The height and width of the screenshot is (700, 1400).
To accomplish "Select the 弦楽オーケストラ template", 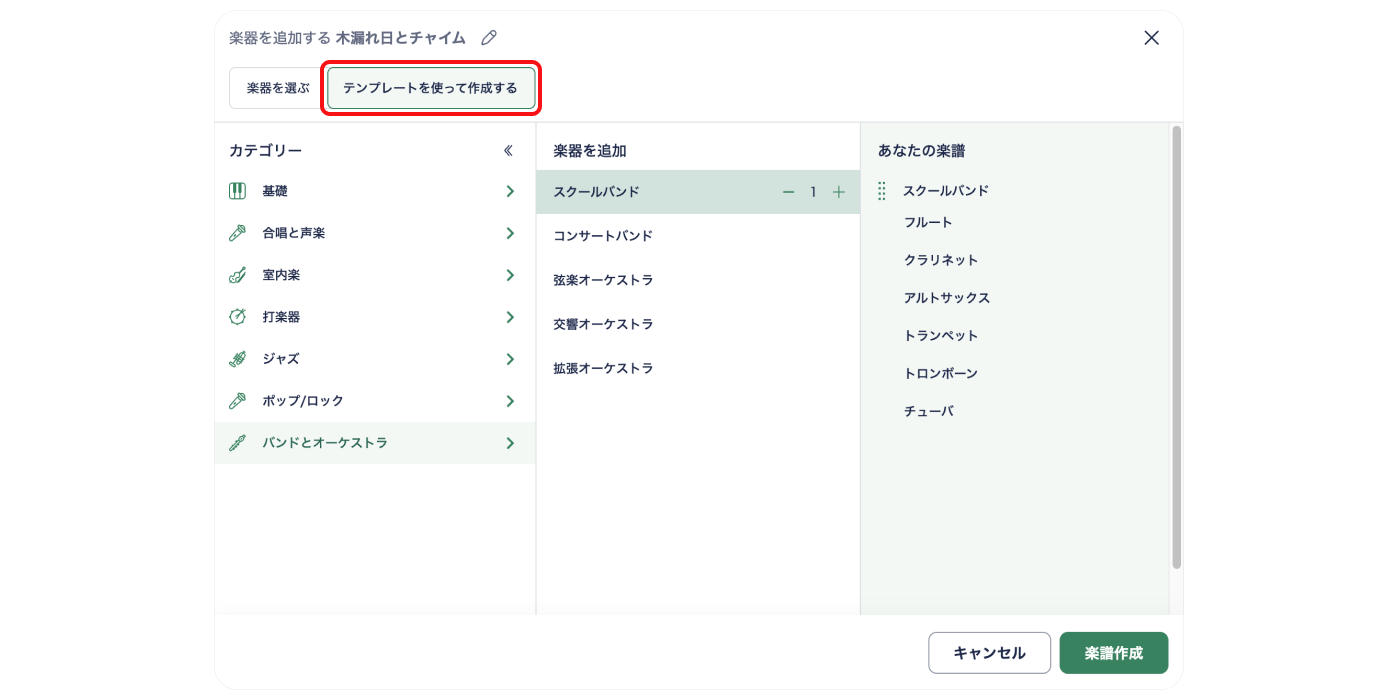I will pyautogui.click(x=605, y=280).
